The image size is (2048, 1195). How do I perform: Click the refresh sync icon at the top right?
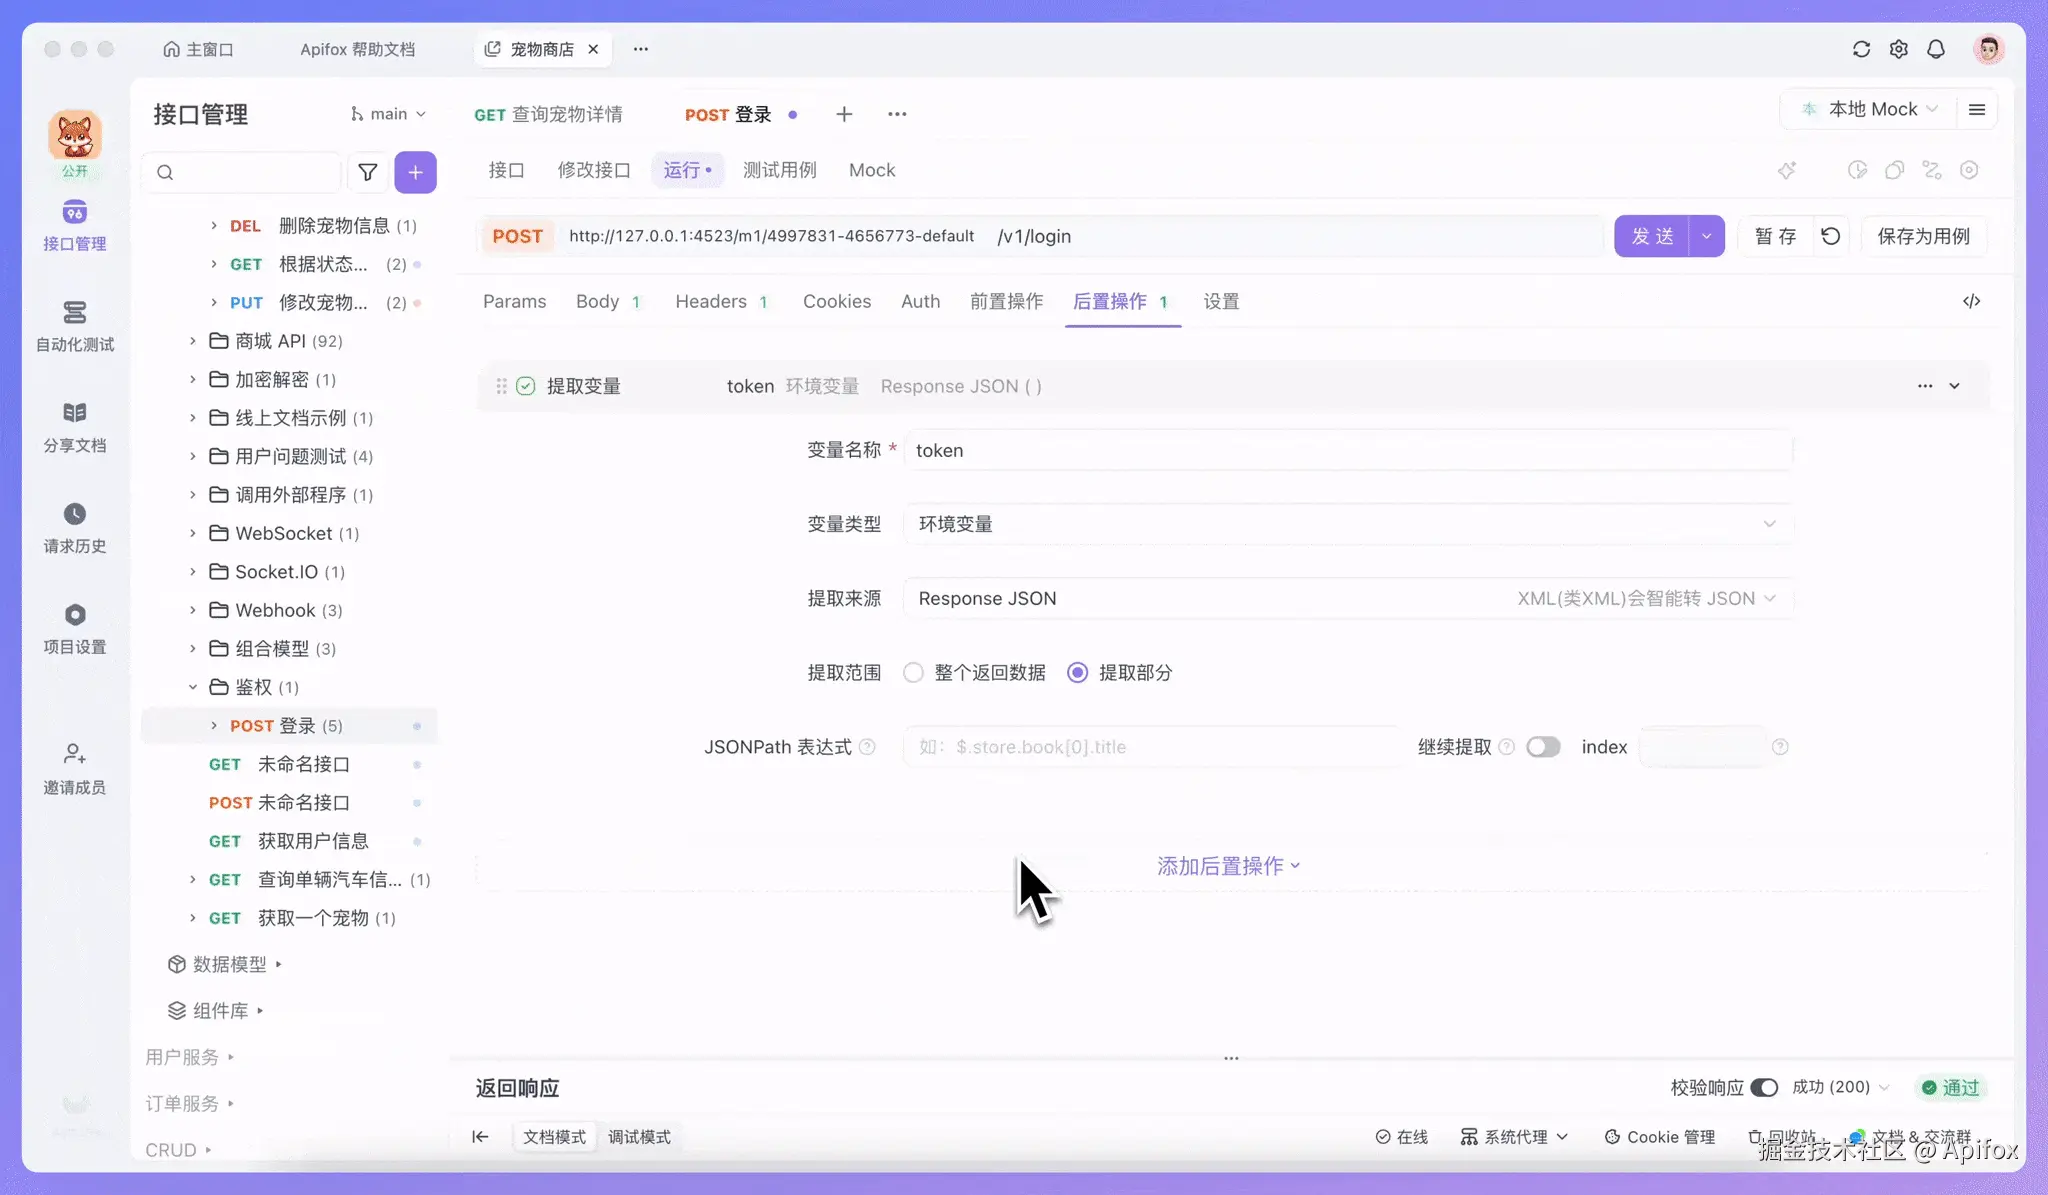click(1861, 49)
